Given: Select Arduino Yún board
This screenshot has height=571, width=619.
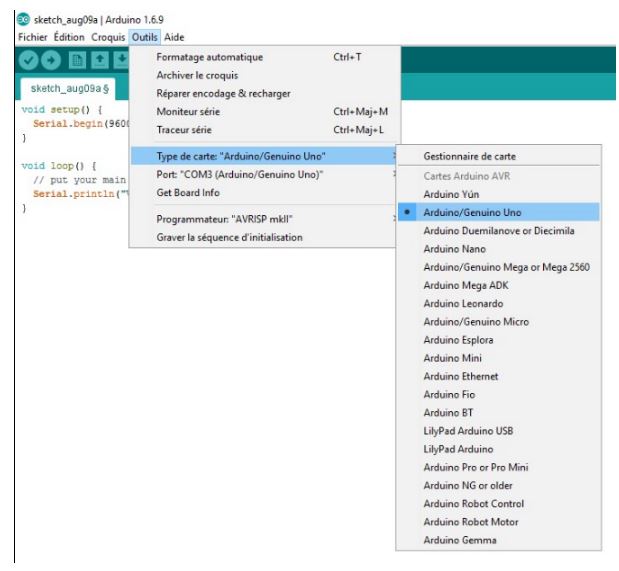Looking at the screenshot, I should (x=499, y=194).
